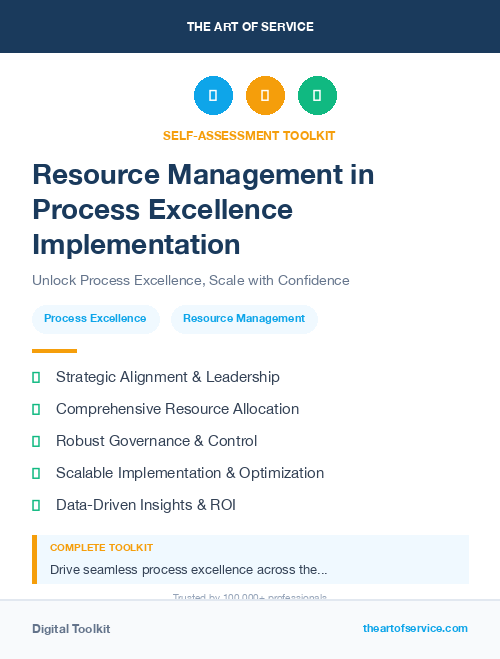Click the bullet icon beside Strategic Alignment & Leadership

(x=36, y=377)
